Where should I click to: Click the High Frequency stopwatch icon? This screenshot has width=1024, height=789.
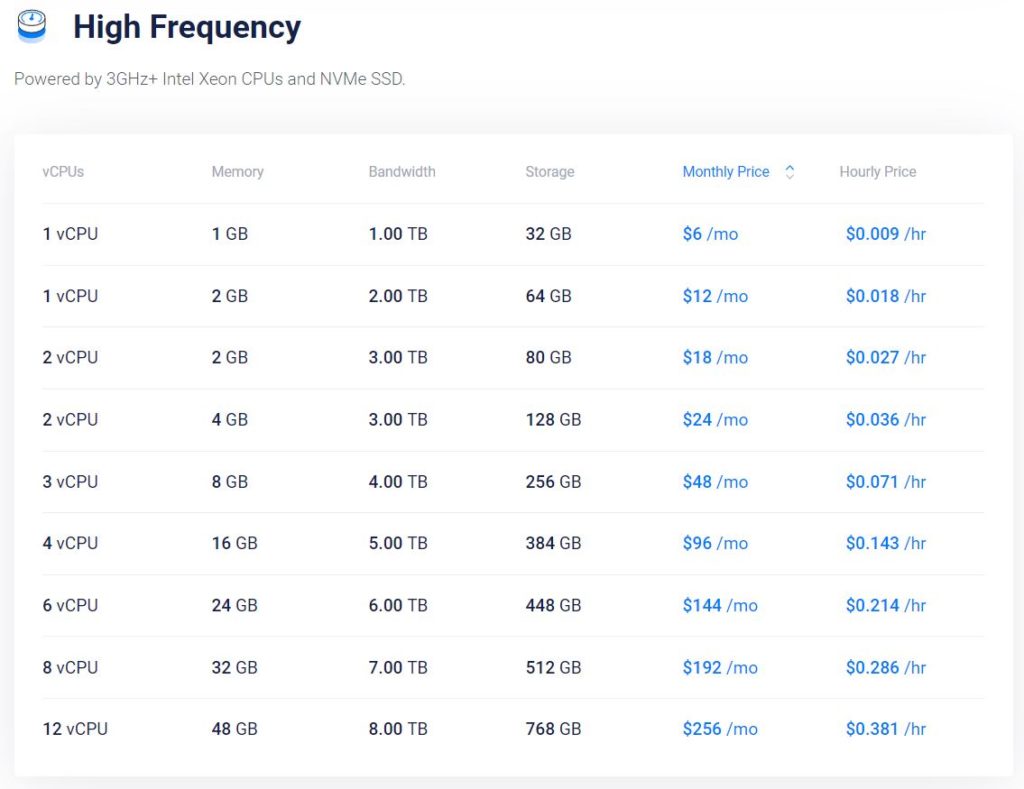tap(31, 26)
